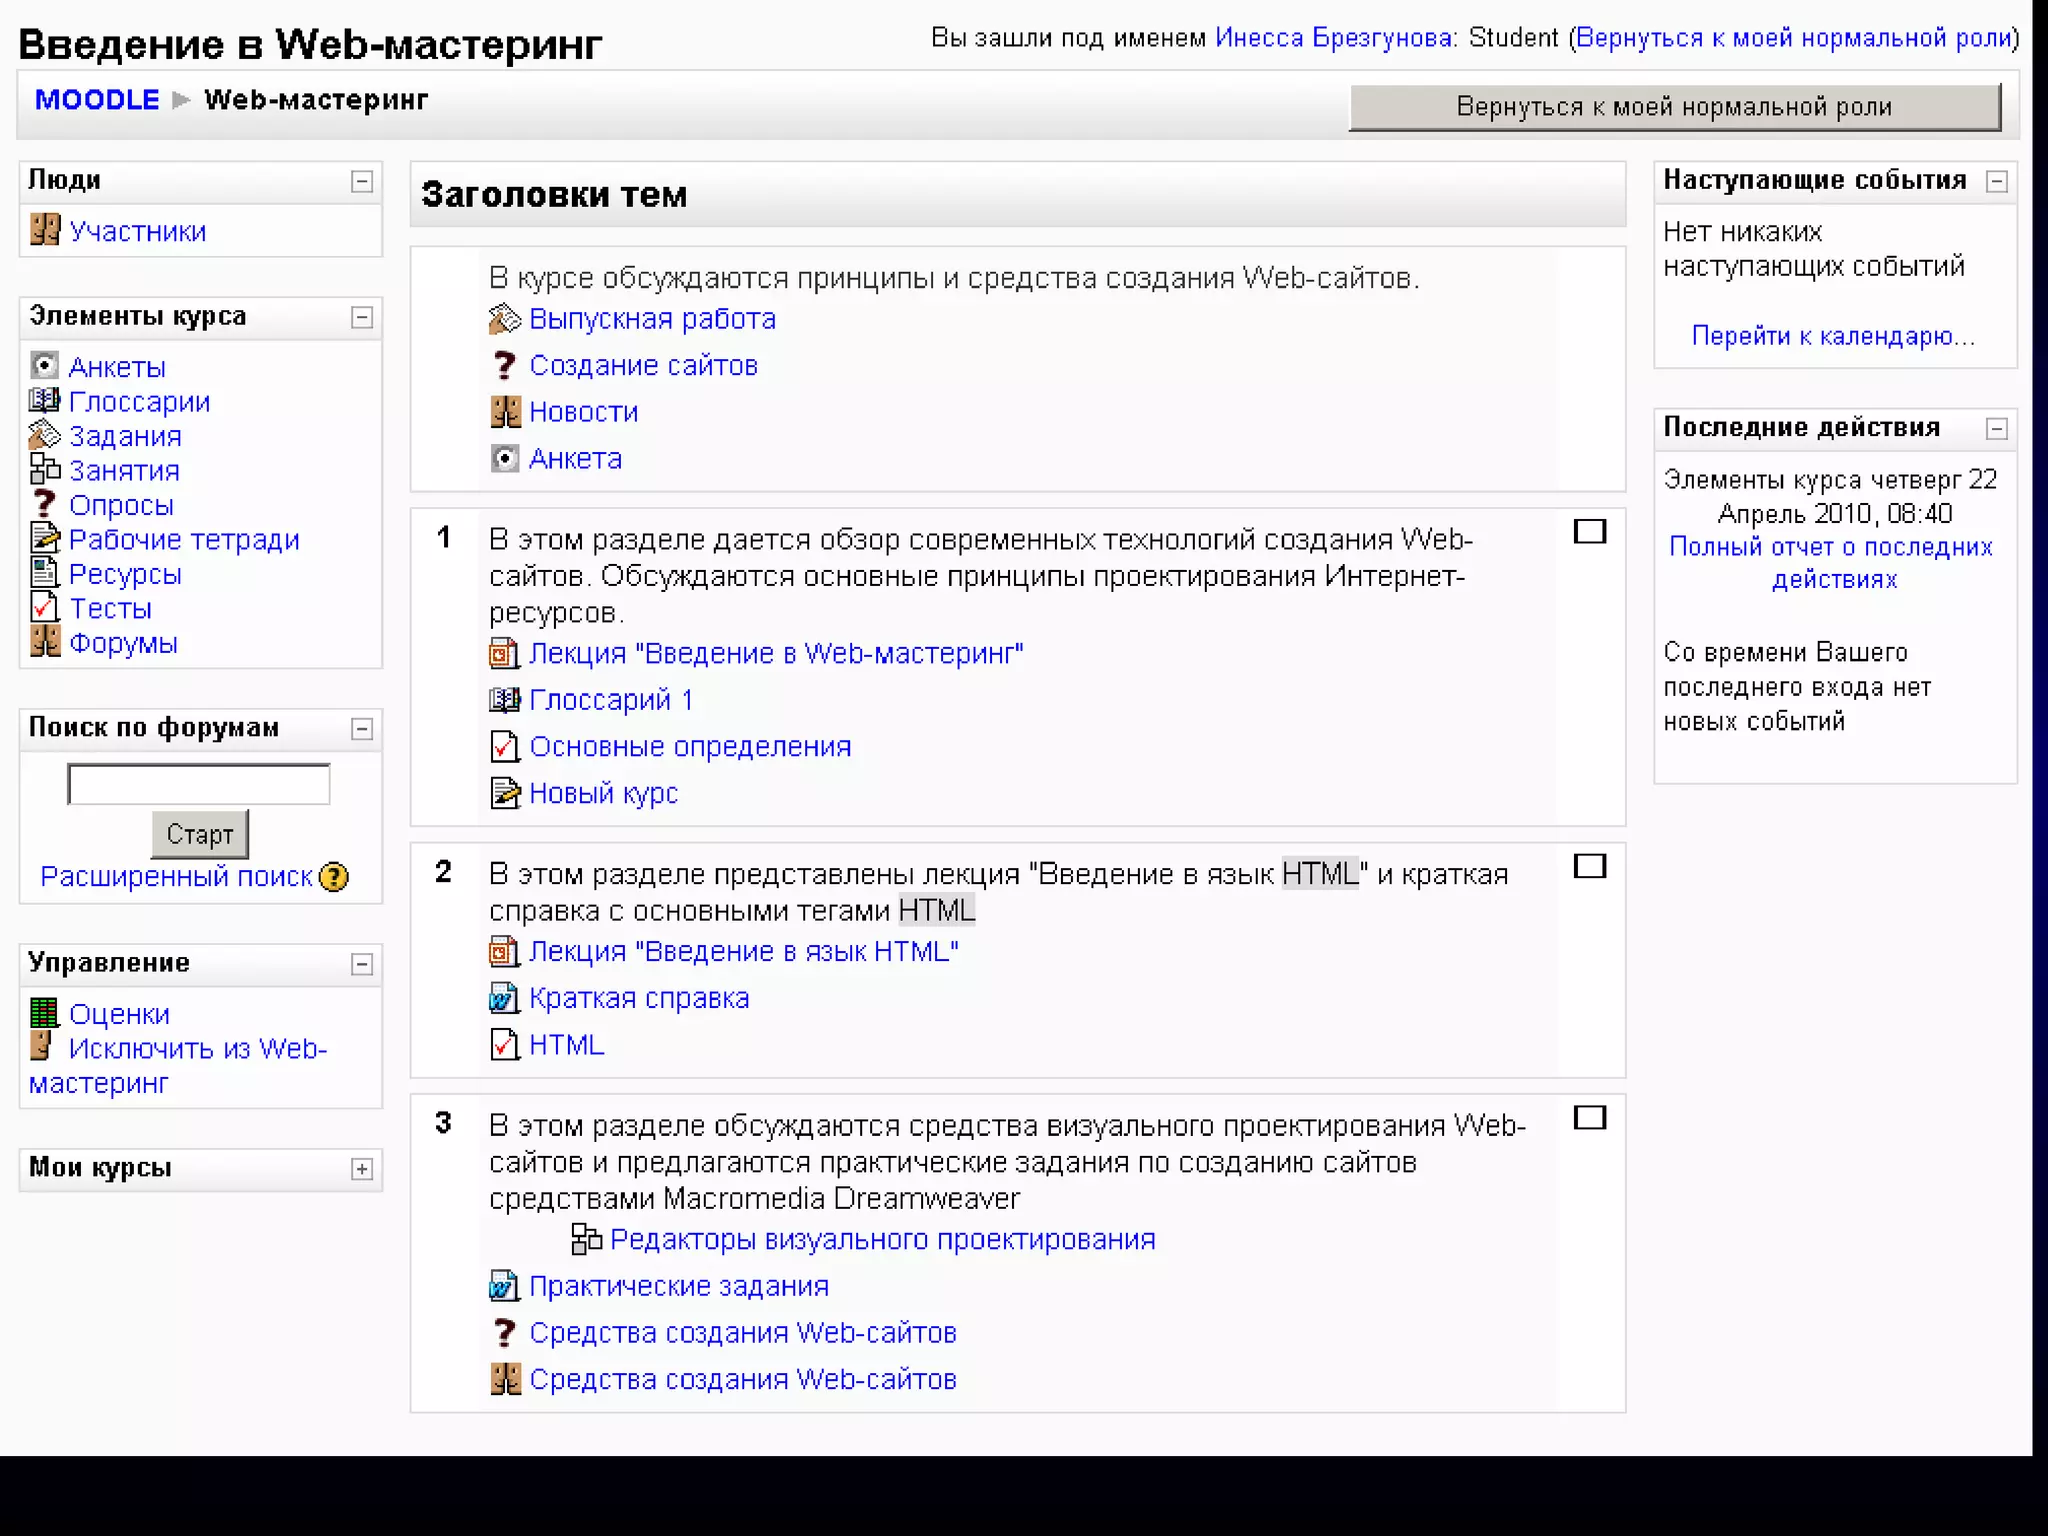This screenshot has width=2048, height=1536.
Task: Collapse the Люди block
Action: 362,181
